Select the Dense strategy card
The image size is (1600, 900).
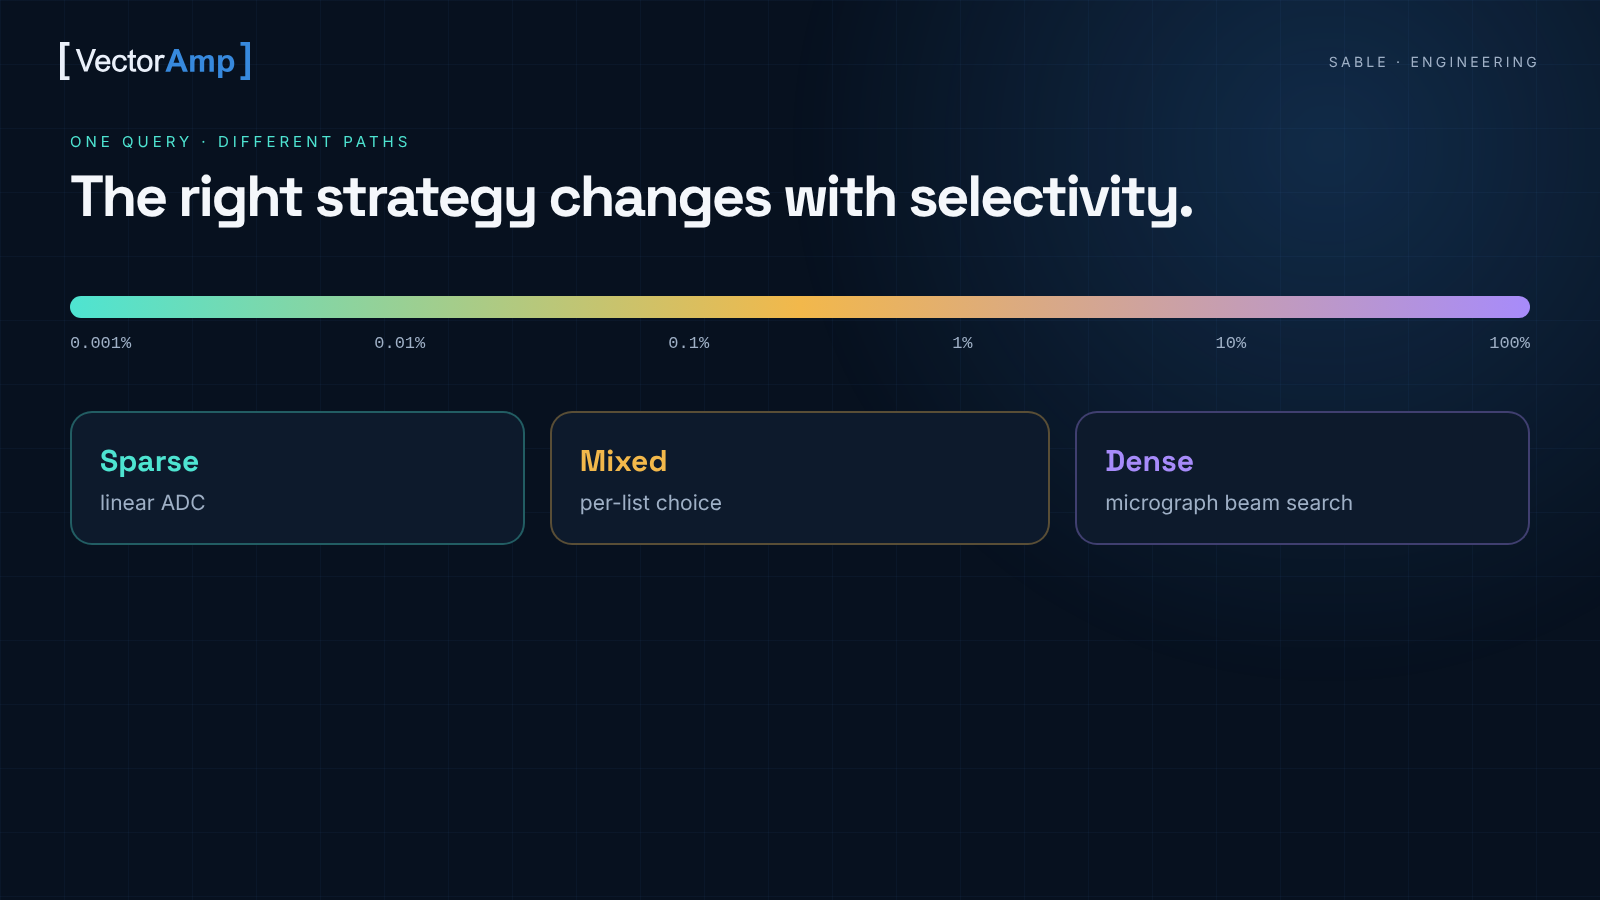1302,478
